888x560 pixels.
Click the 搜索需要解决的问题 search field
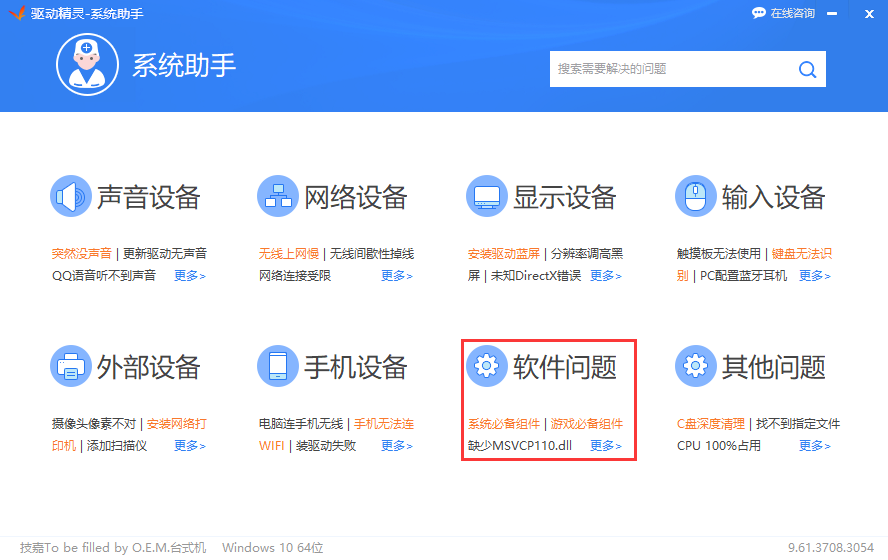[x=670, y=69]
